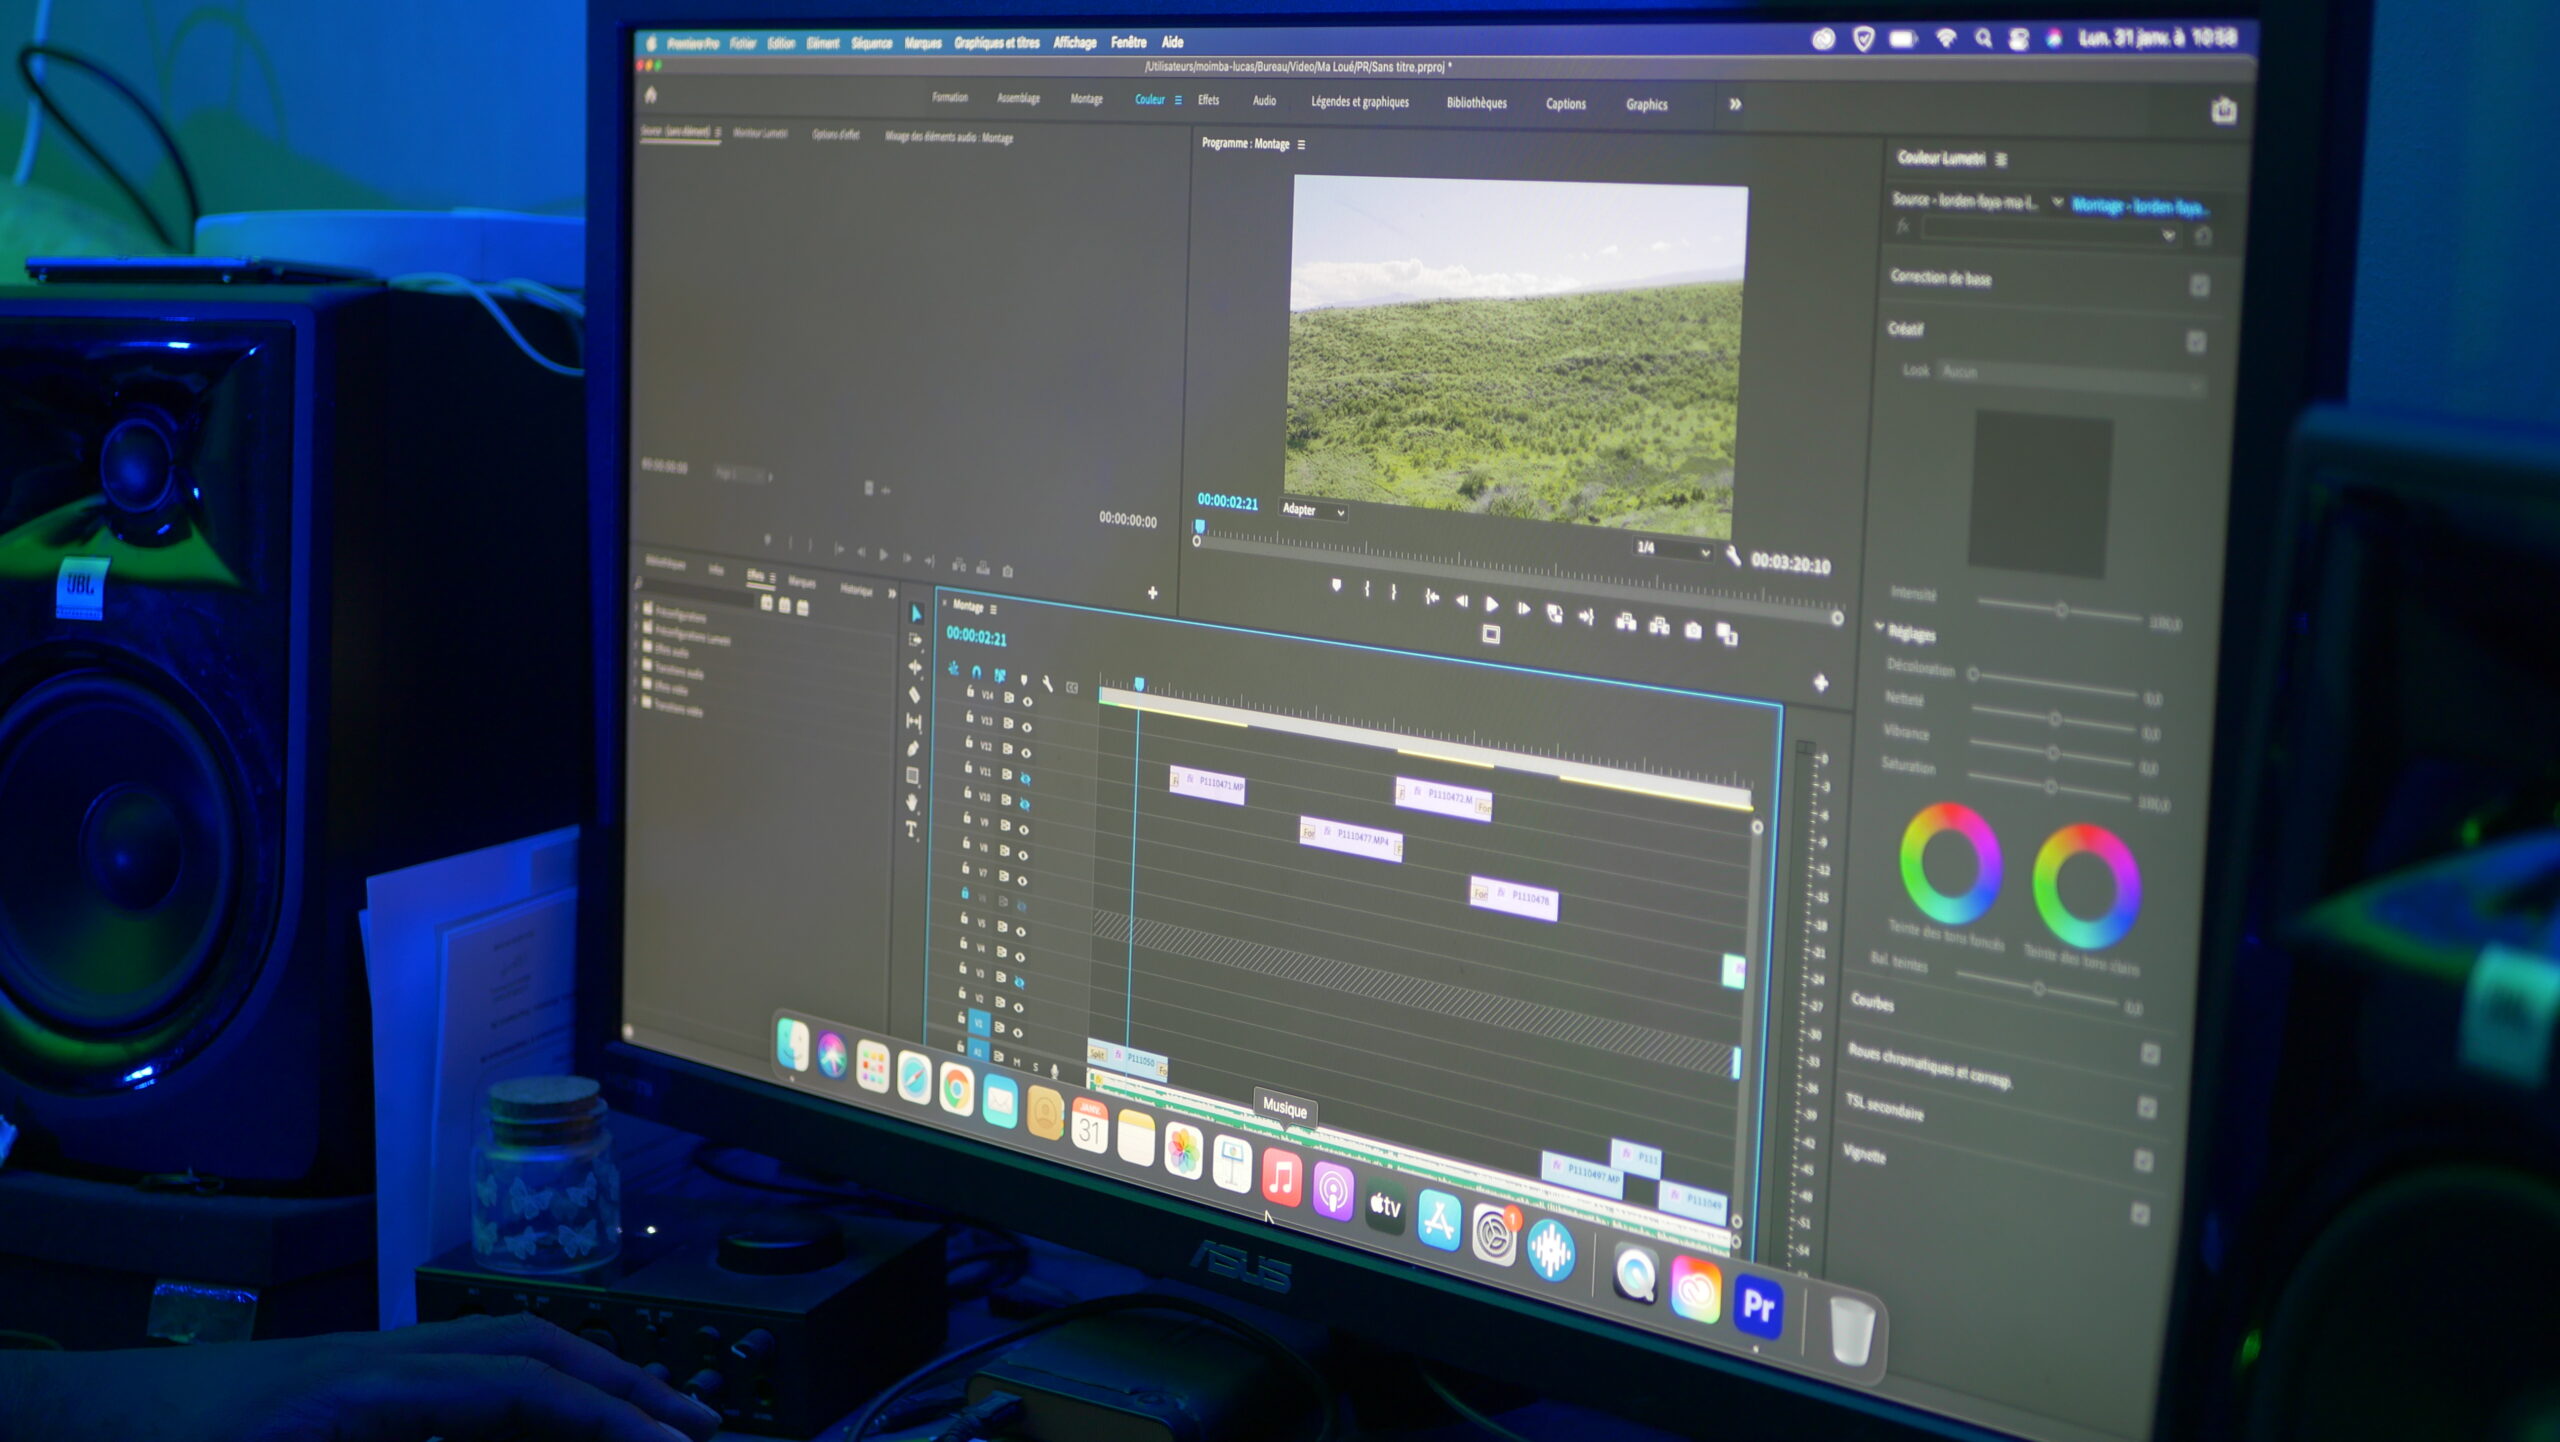
Task: Click the Home icon in Premiere header
Action: [651, 95]
